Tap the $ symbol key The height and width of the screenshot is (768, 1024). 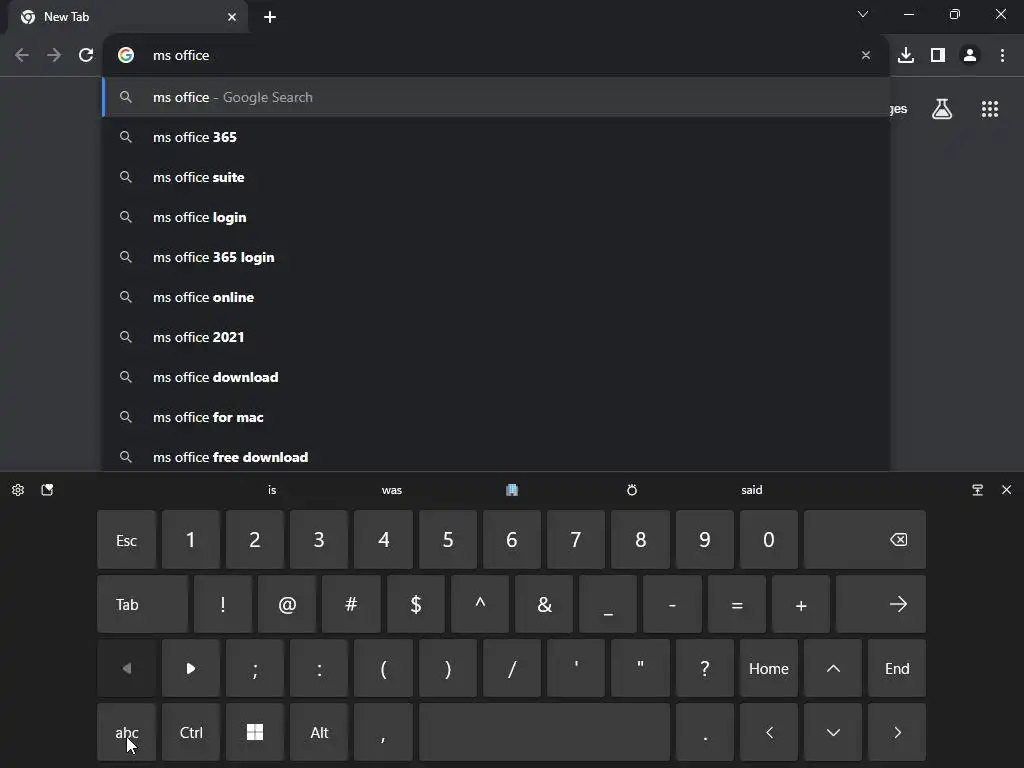pyautogui.click(x=415, y=604)
